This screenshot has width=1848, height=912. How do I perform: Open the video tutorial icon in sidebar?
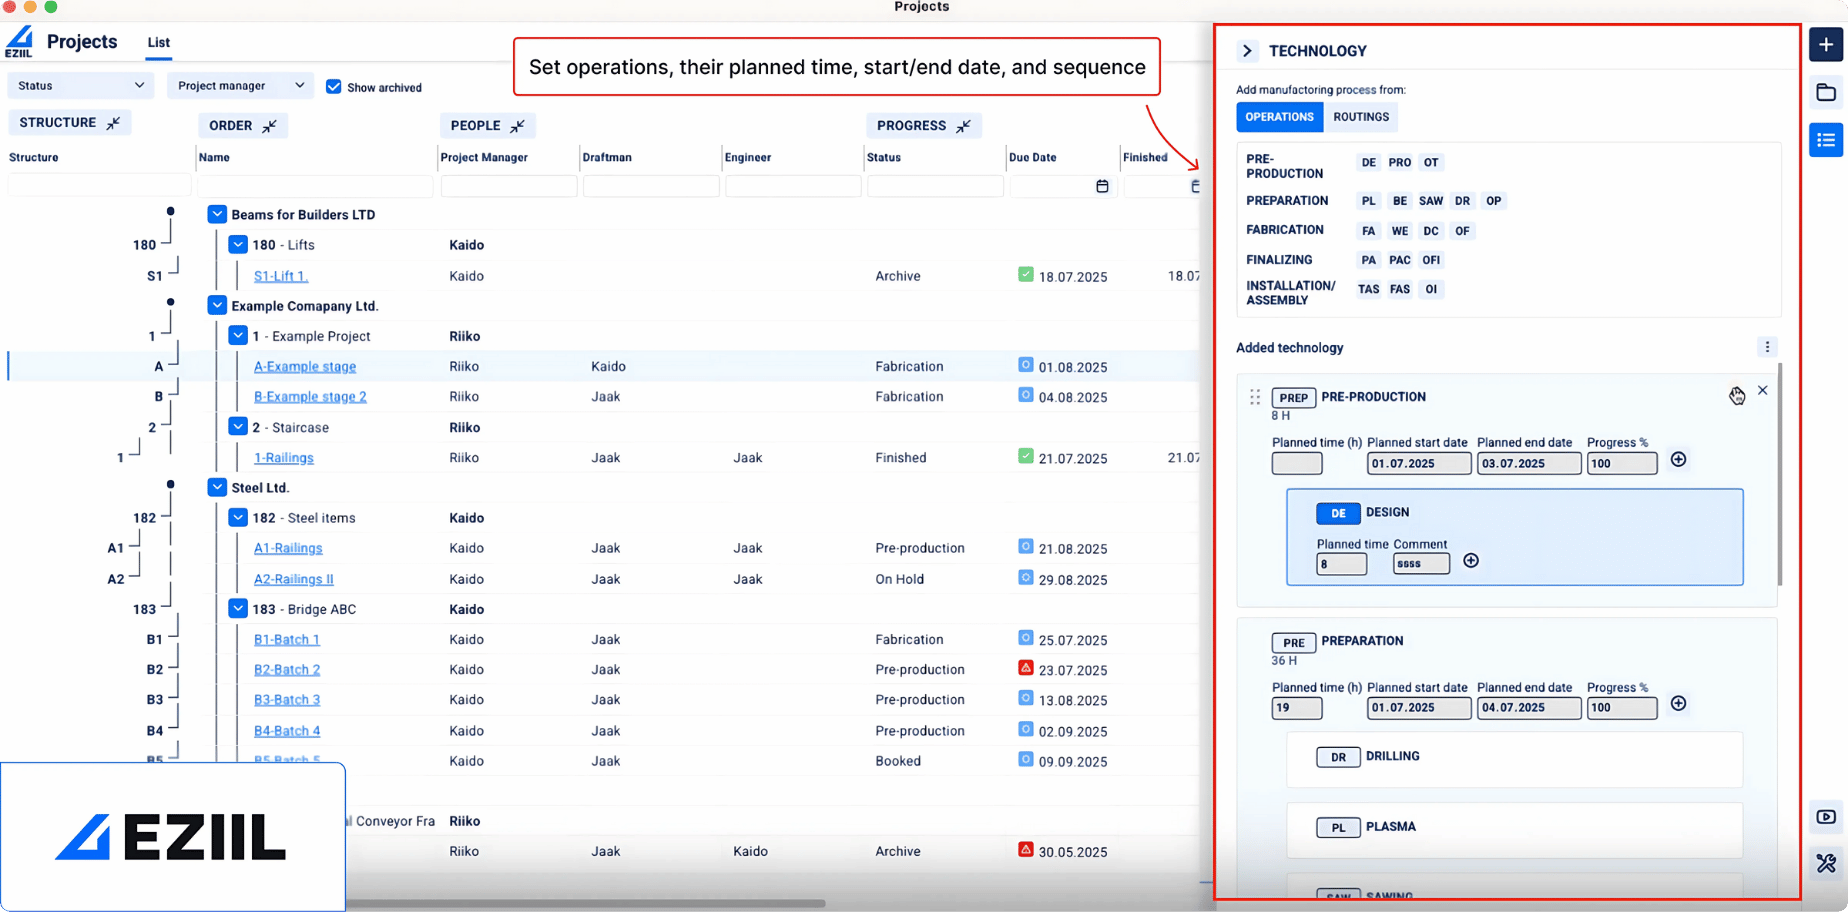pos(1826,817)
